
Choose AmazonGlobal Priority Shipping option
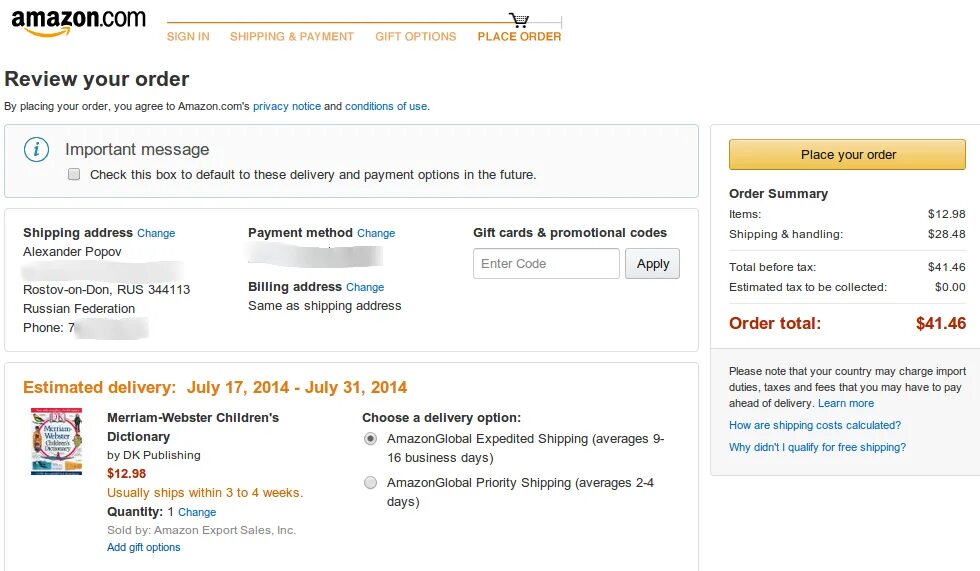click(x=371, y=483)
